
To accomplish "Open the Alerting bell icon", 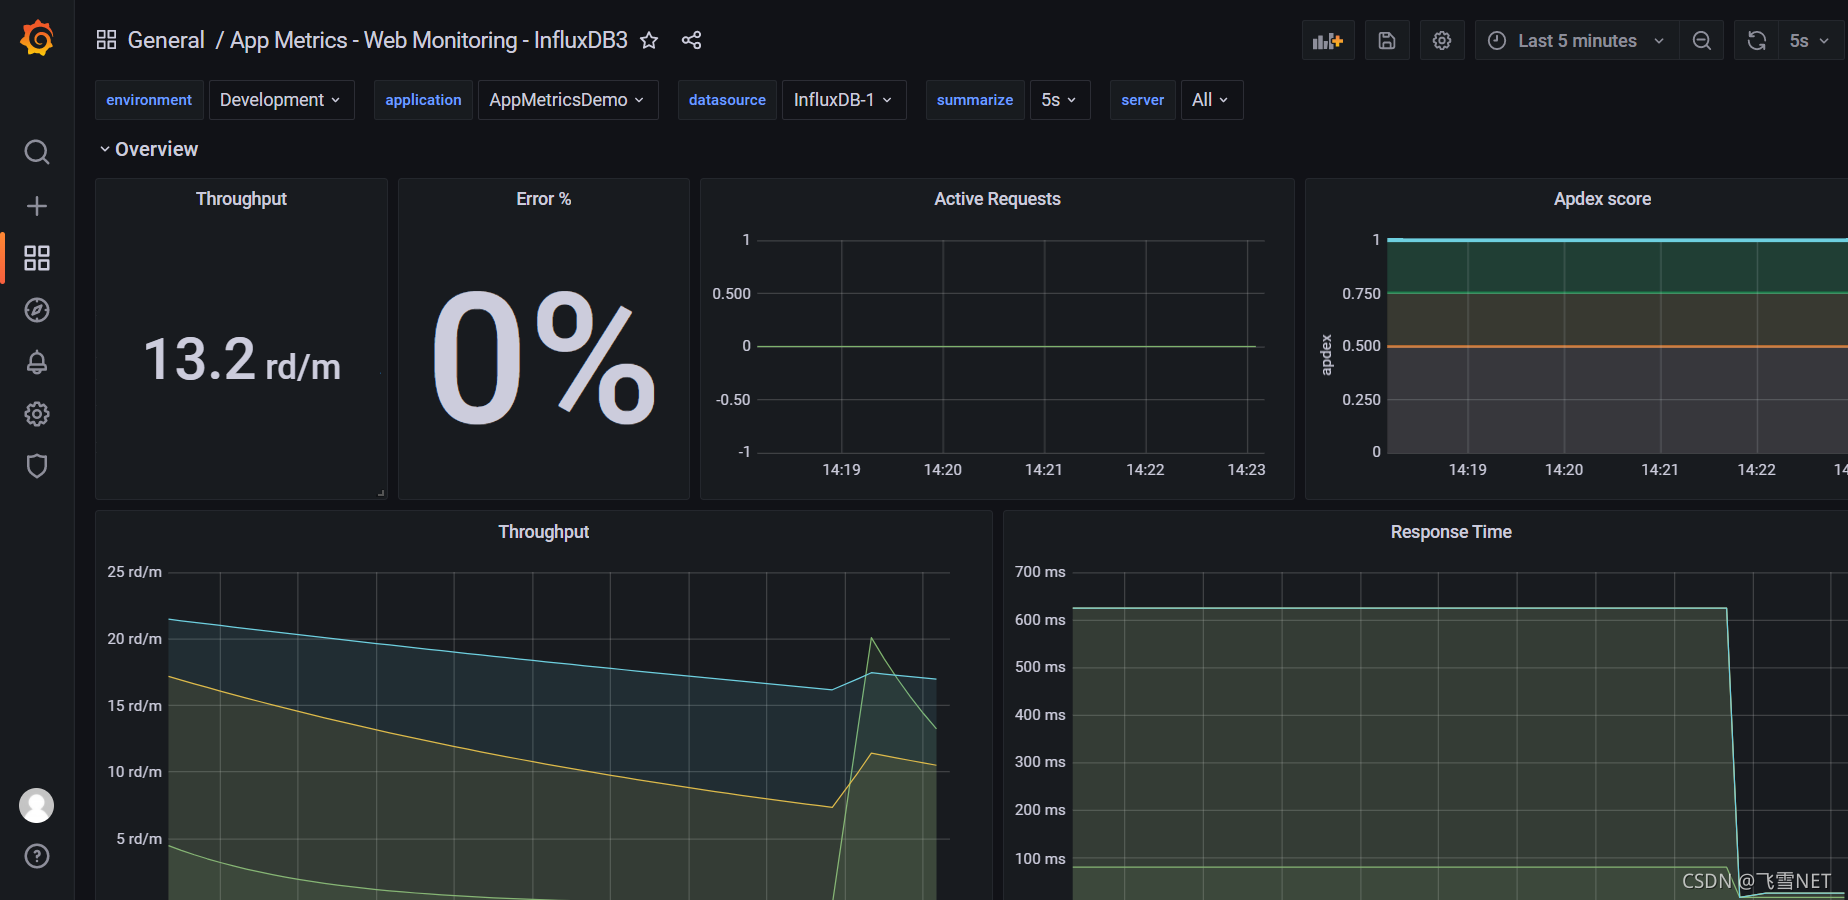I will (x=37, y=362).
